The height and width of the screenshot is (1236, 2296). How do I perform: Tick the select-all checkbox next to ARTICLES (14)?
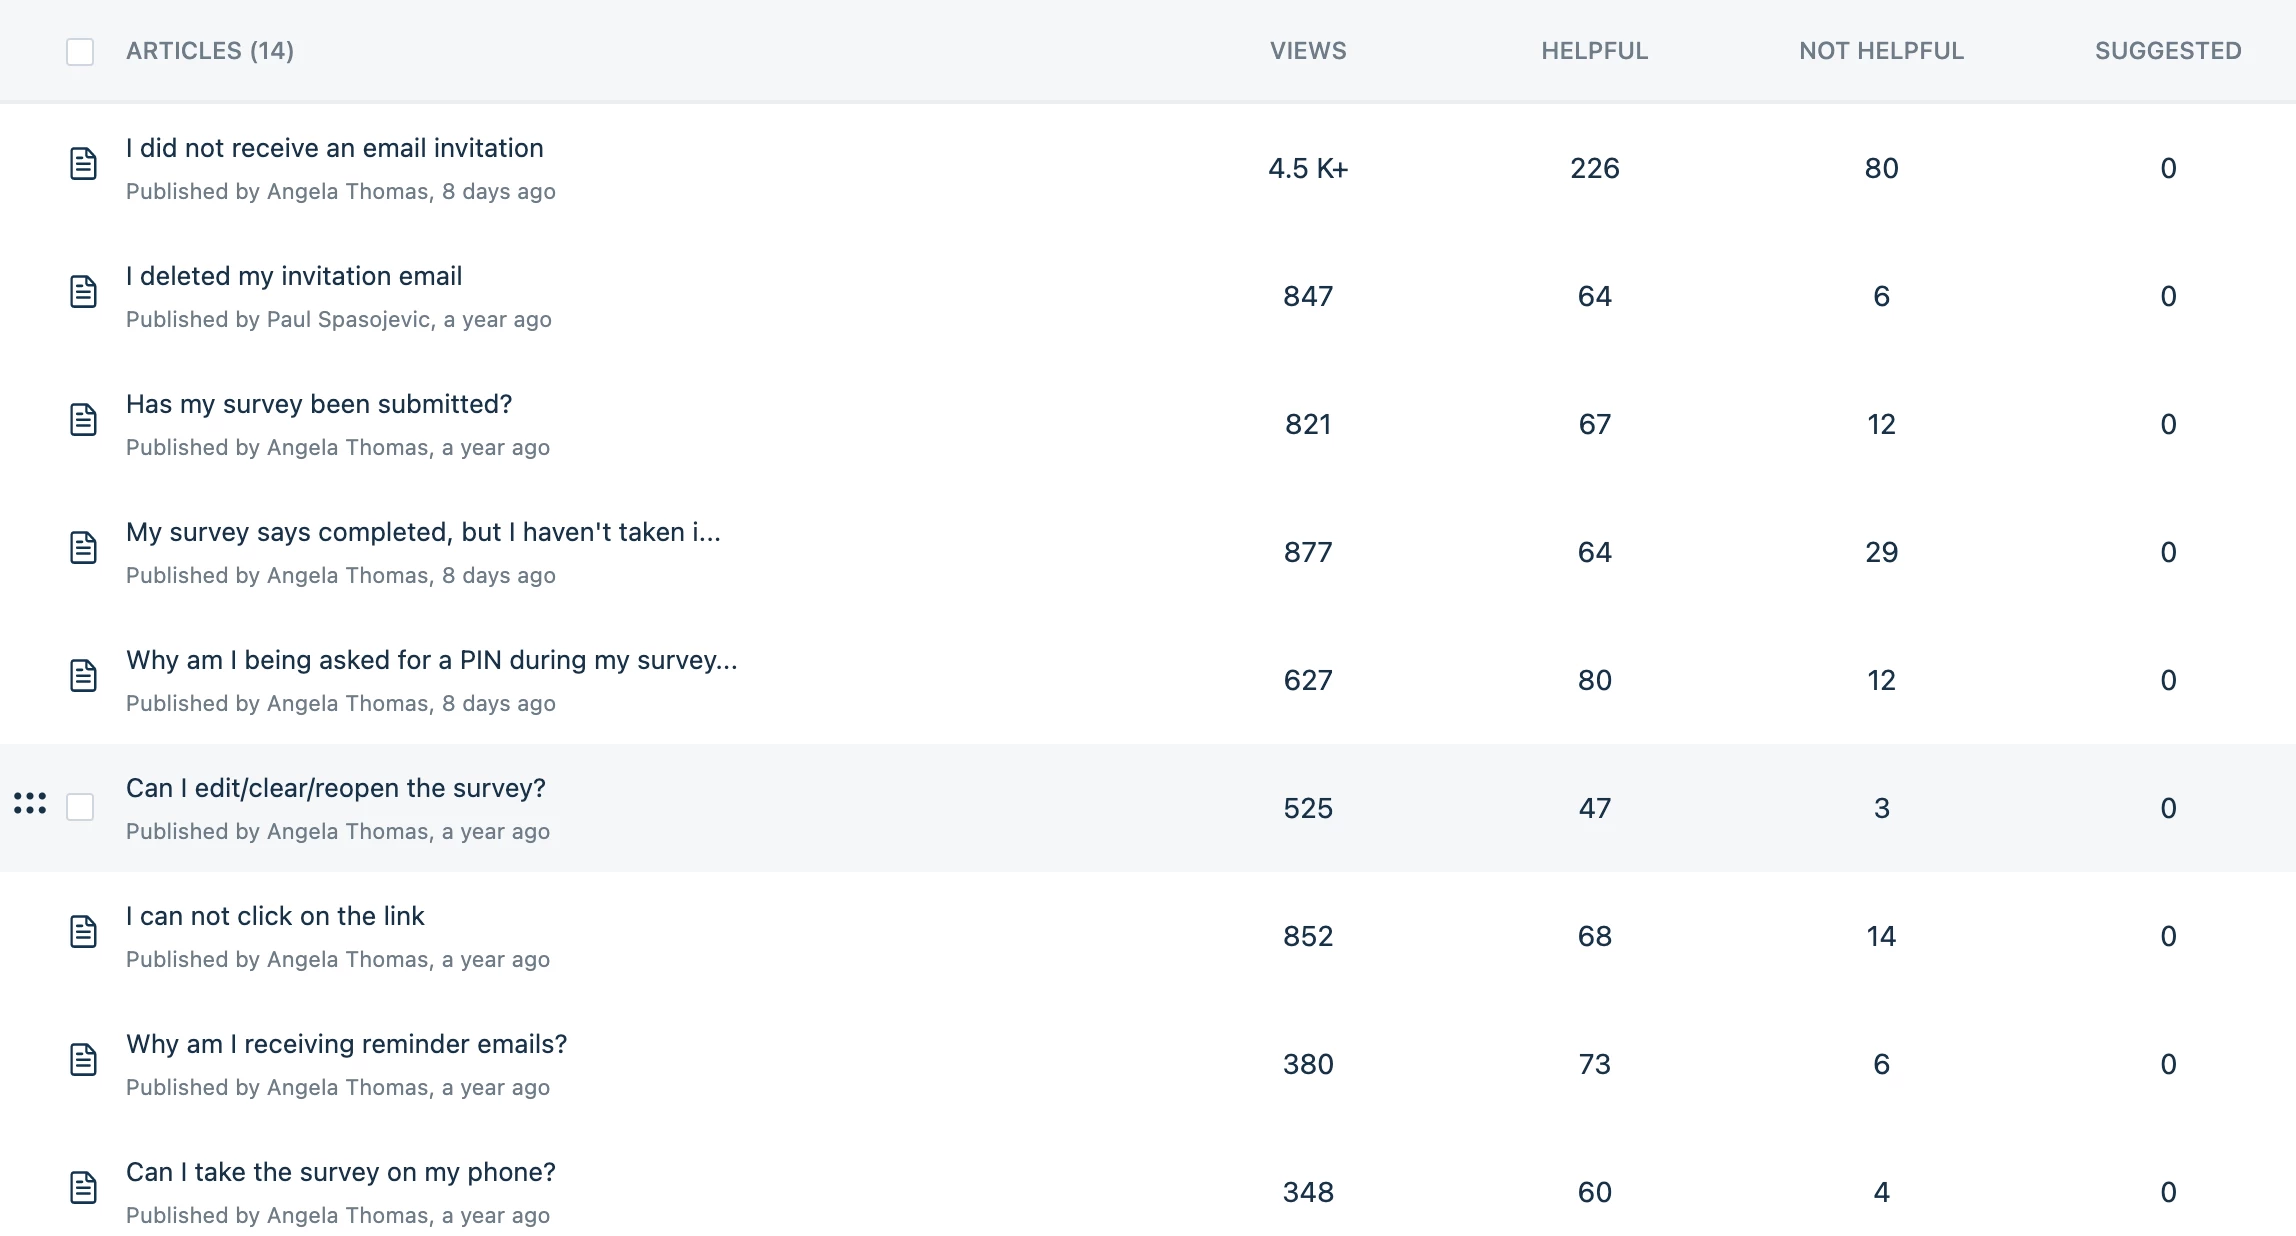(x=80, y=51)
